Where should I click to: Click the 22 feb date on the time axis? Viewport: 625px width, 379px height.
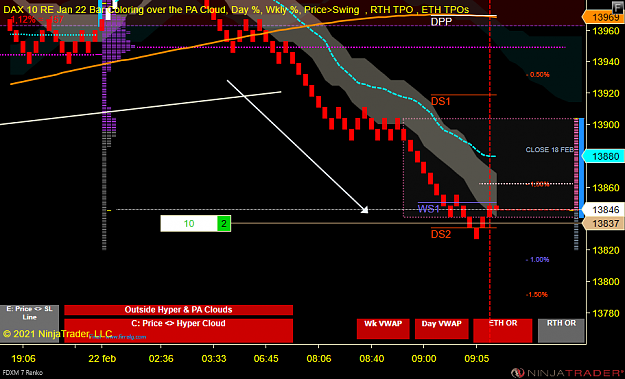(102, 359)
